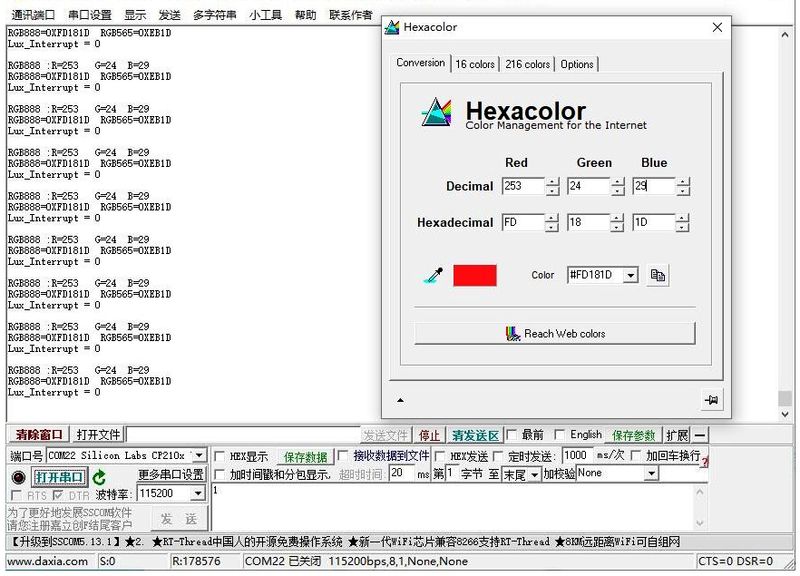Toggle the 定时发送 checkbox
The height and width of the screenshot is (576, 800).
pyautogui.click(x=497, y=456)
